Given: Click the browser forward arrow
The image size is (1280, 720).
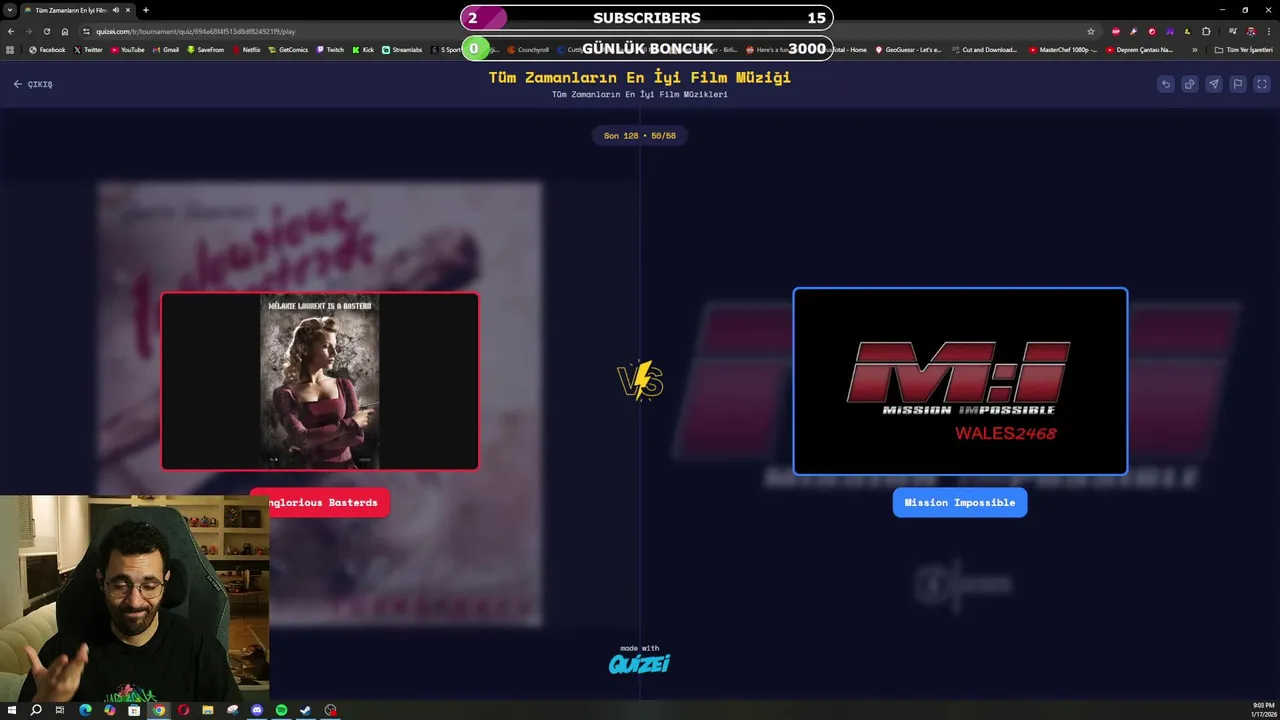Looking at the screenshot, I should pyautogui.click(x=28, y=31).
